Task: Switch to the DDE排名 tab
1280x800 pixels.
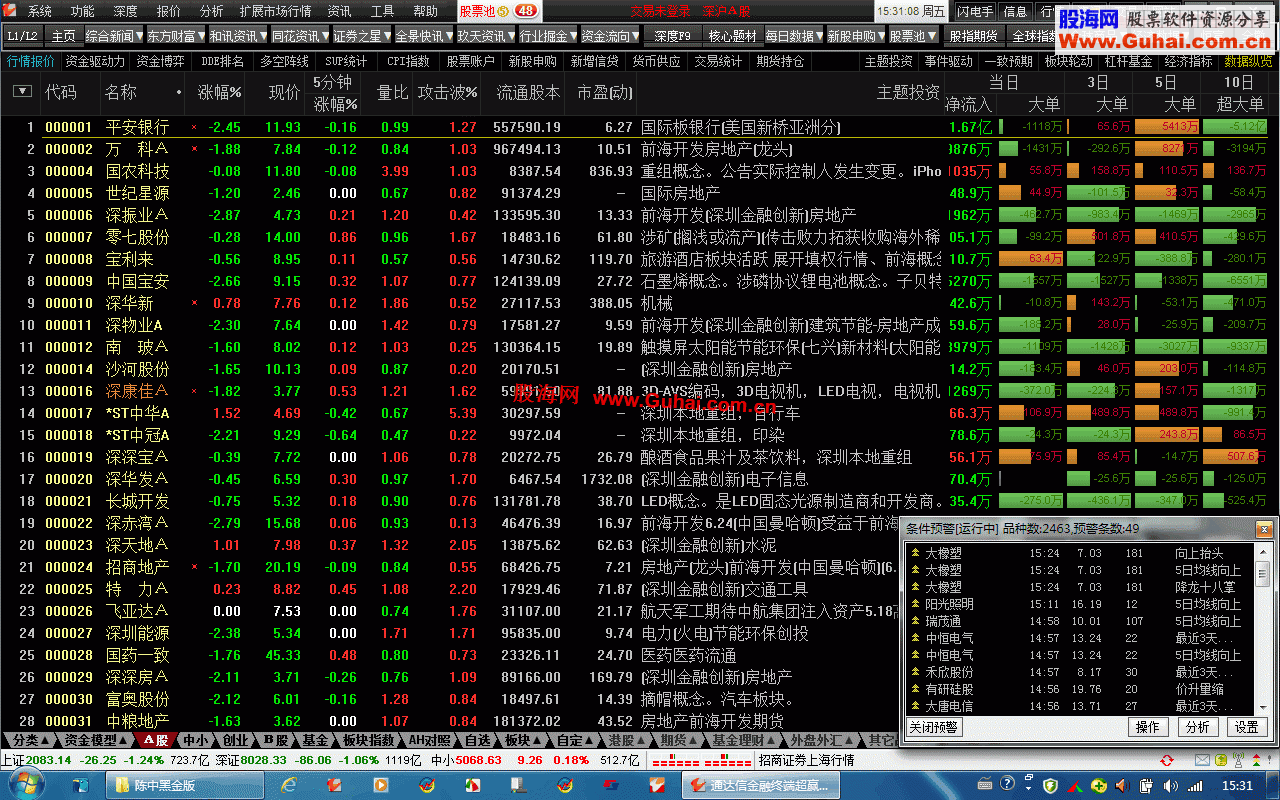Action: pos(222,61)
